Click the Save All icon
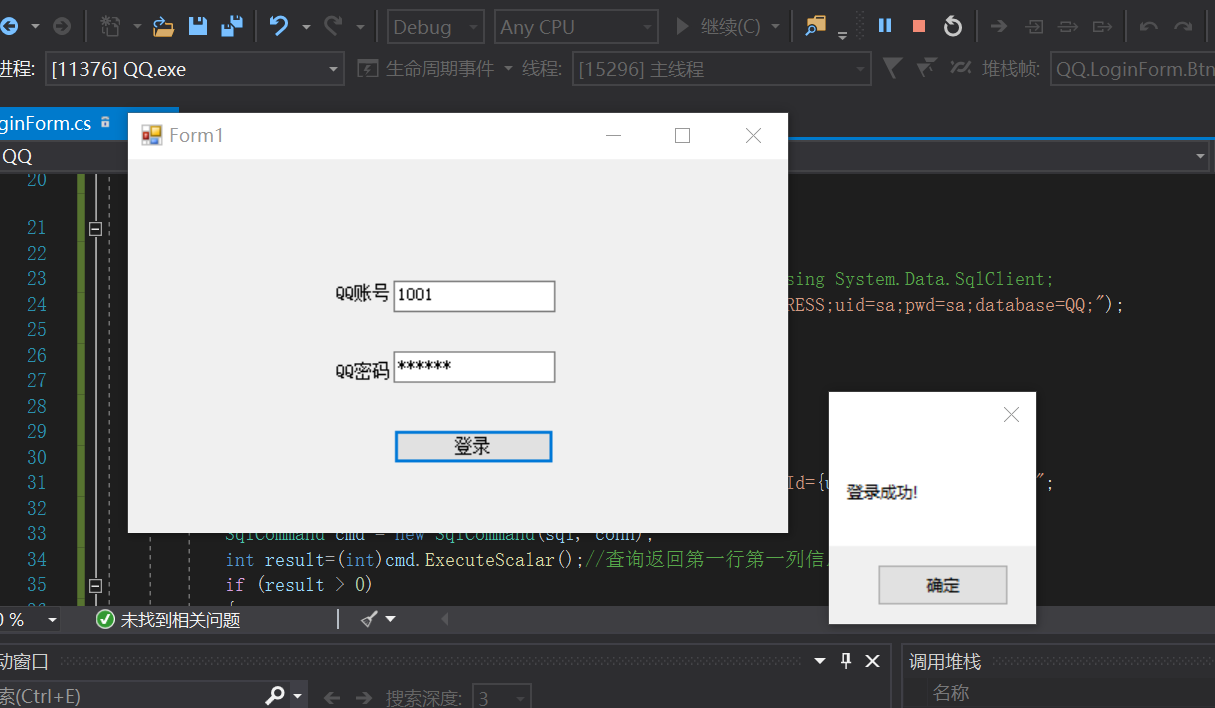Screen dimensions: 1215x708 [x=232, y=26]
